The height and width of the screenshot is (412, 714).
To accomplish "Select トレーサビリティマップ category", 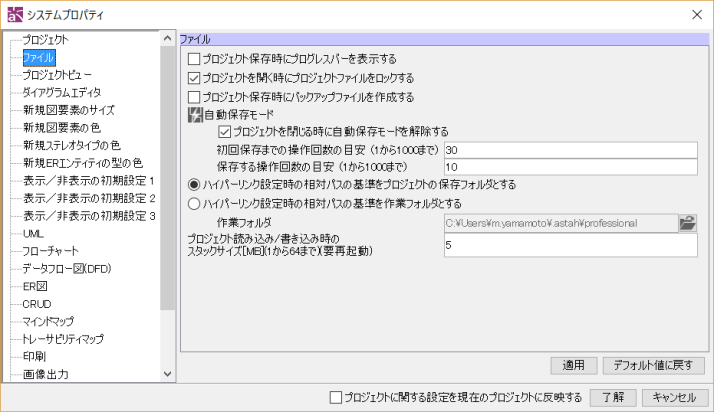I will [x=63, y=339].
